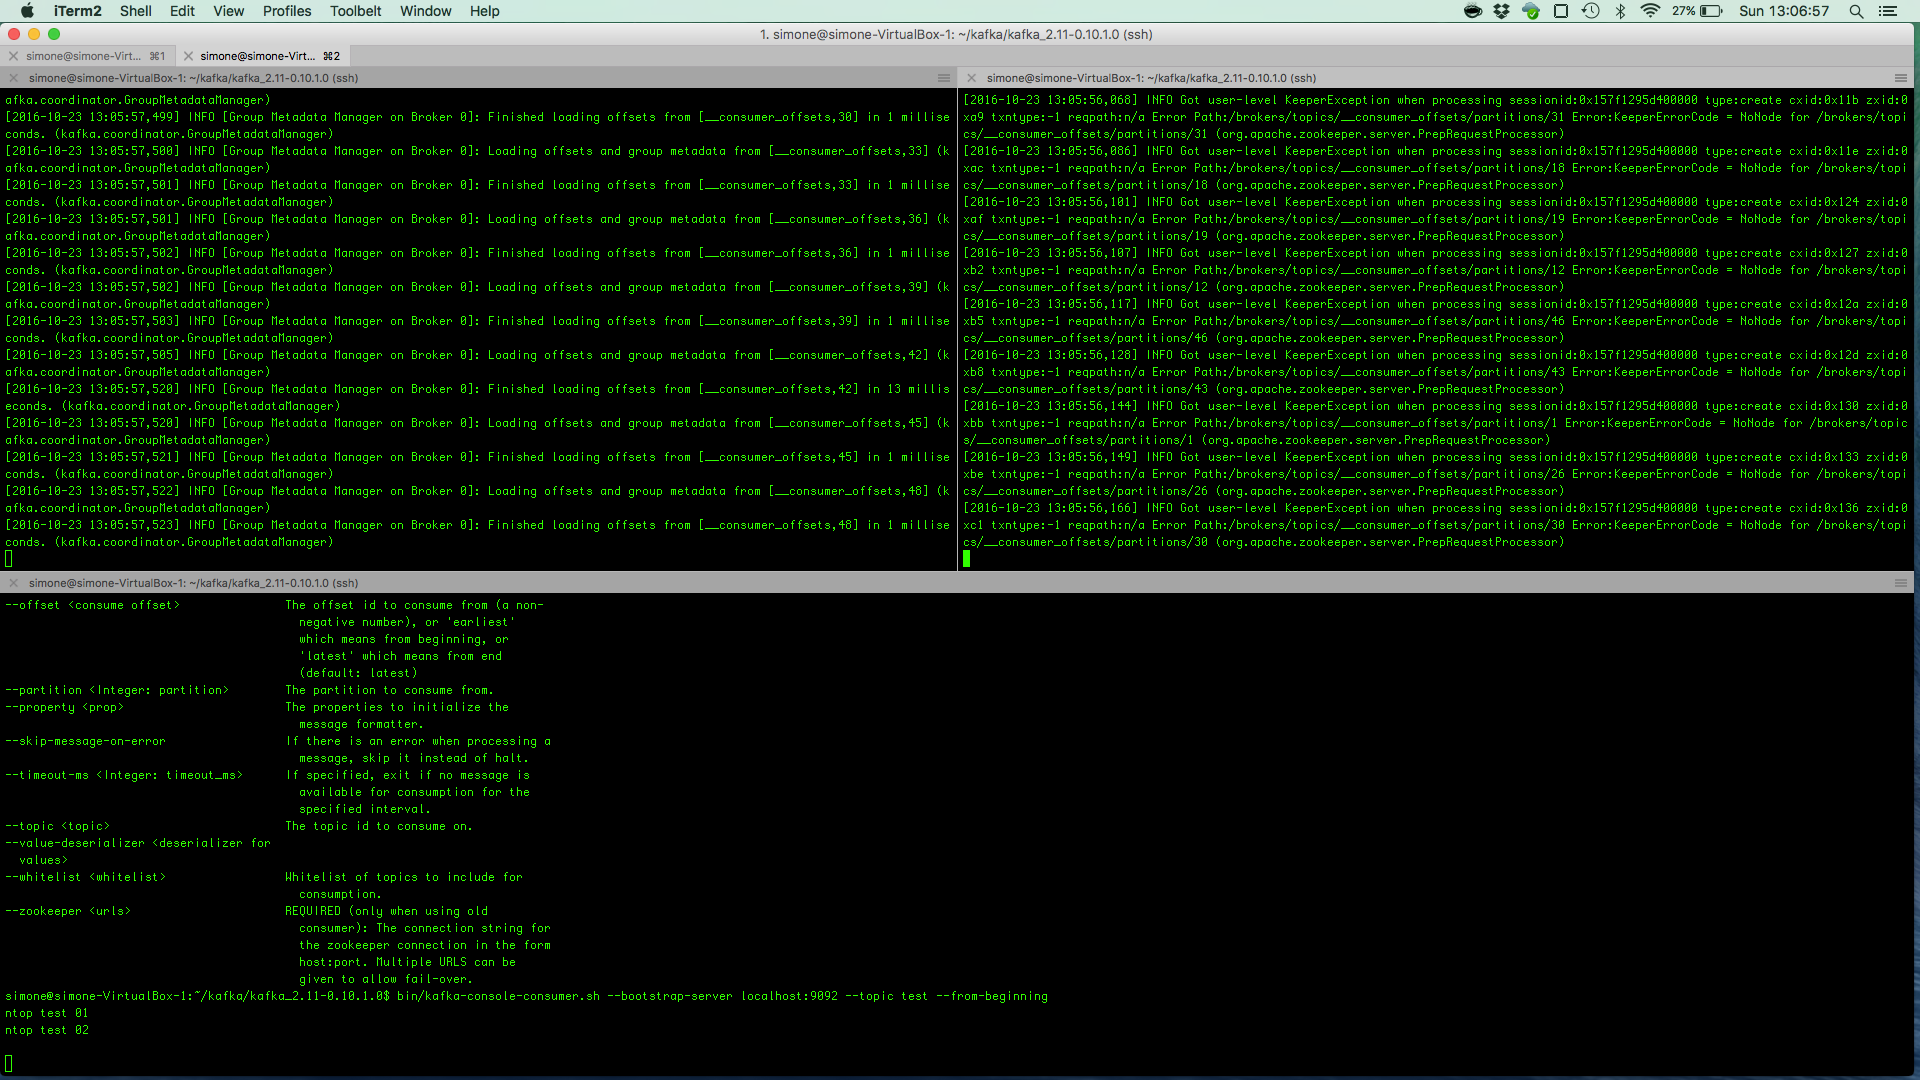1920x1080 pixels.
Task: Click the hat-shaped menu bar icon
Action: pyautogui.click(x=1472, y=11)
